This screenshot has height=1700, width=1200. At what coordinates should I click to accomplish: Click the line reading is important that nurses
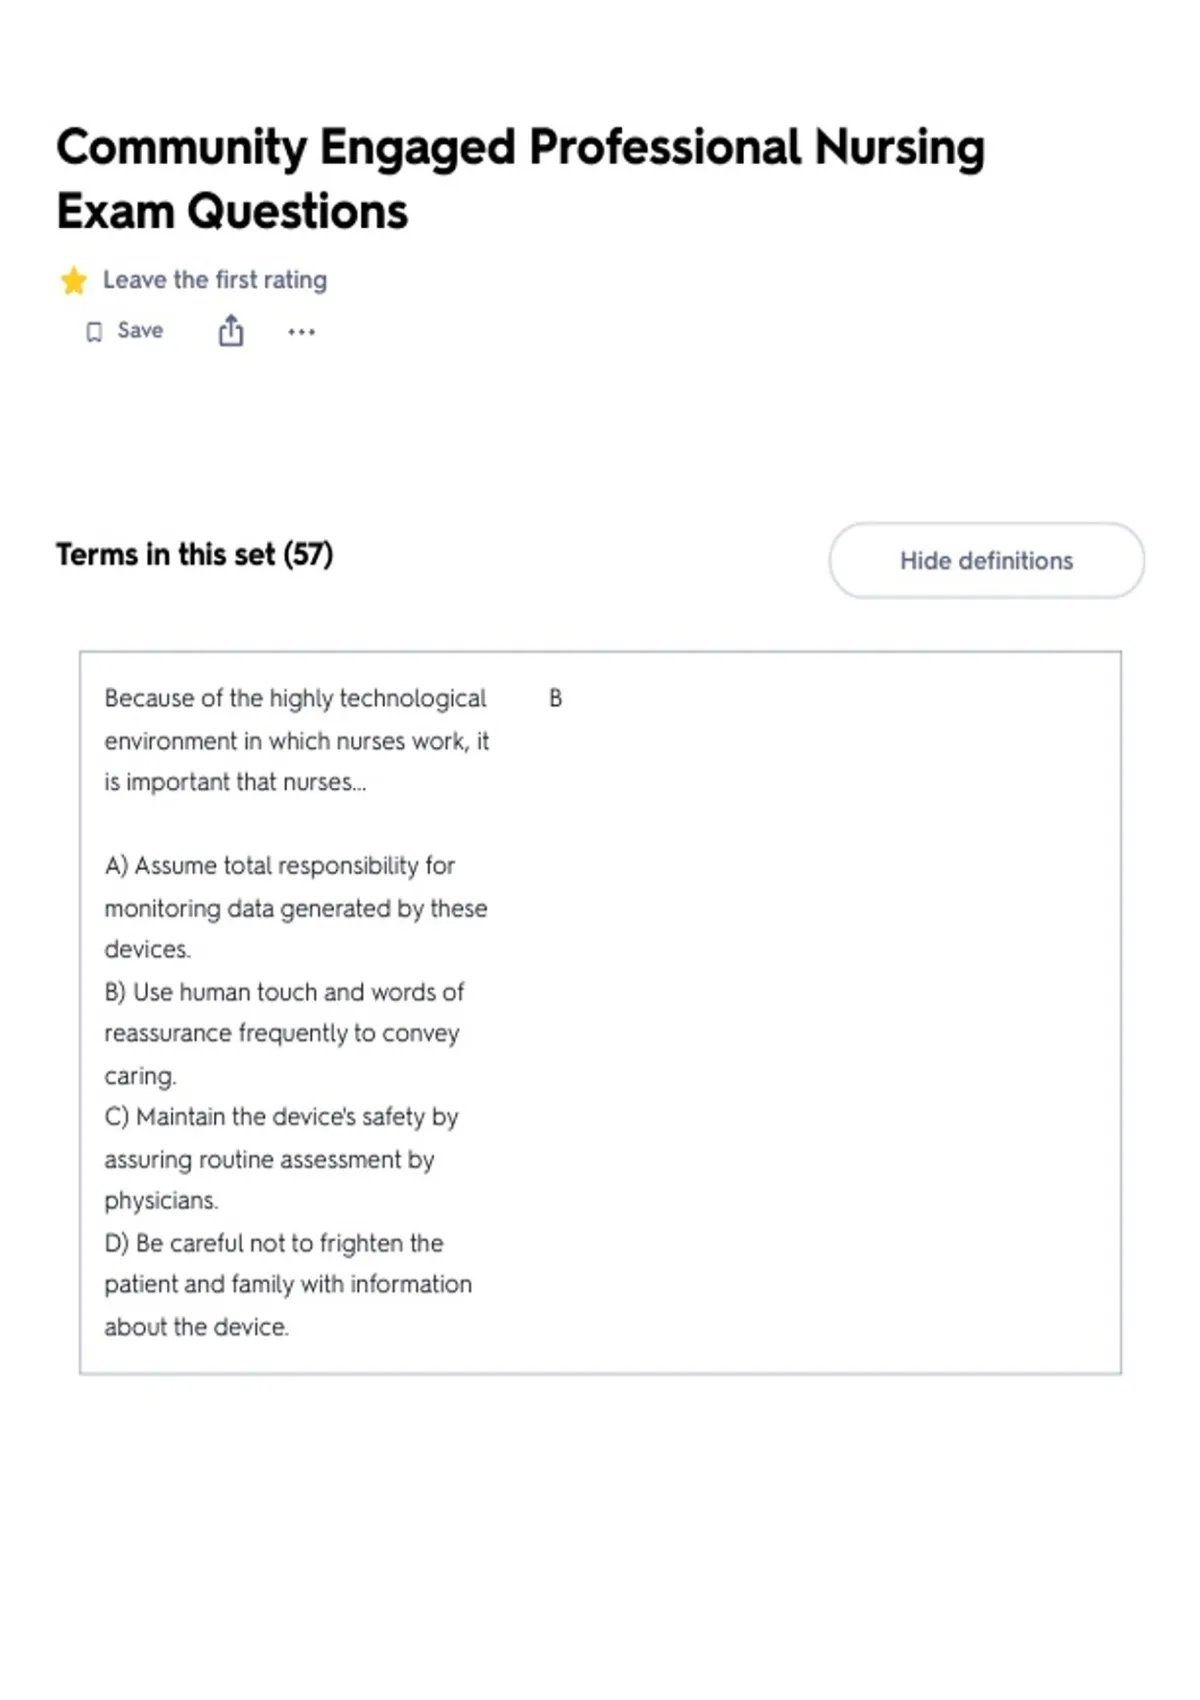pyautogui.click(x=235, y=782)
